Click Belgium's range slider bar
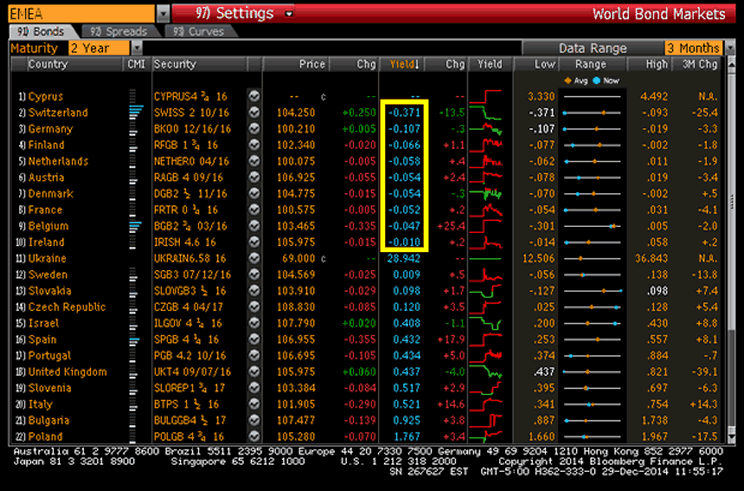This screenshot has height=491, width=744. click(592, 226)
